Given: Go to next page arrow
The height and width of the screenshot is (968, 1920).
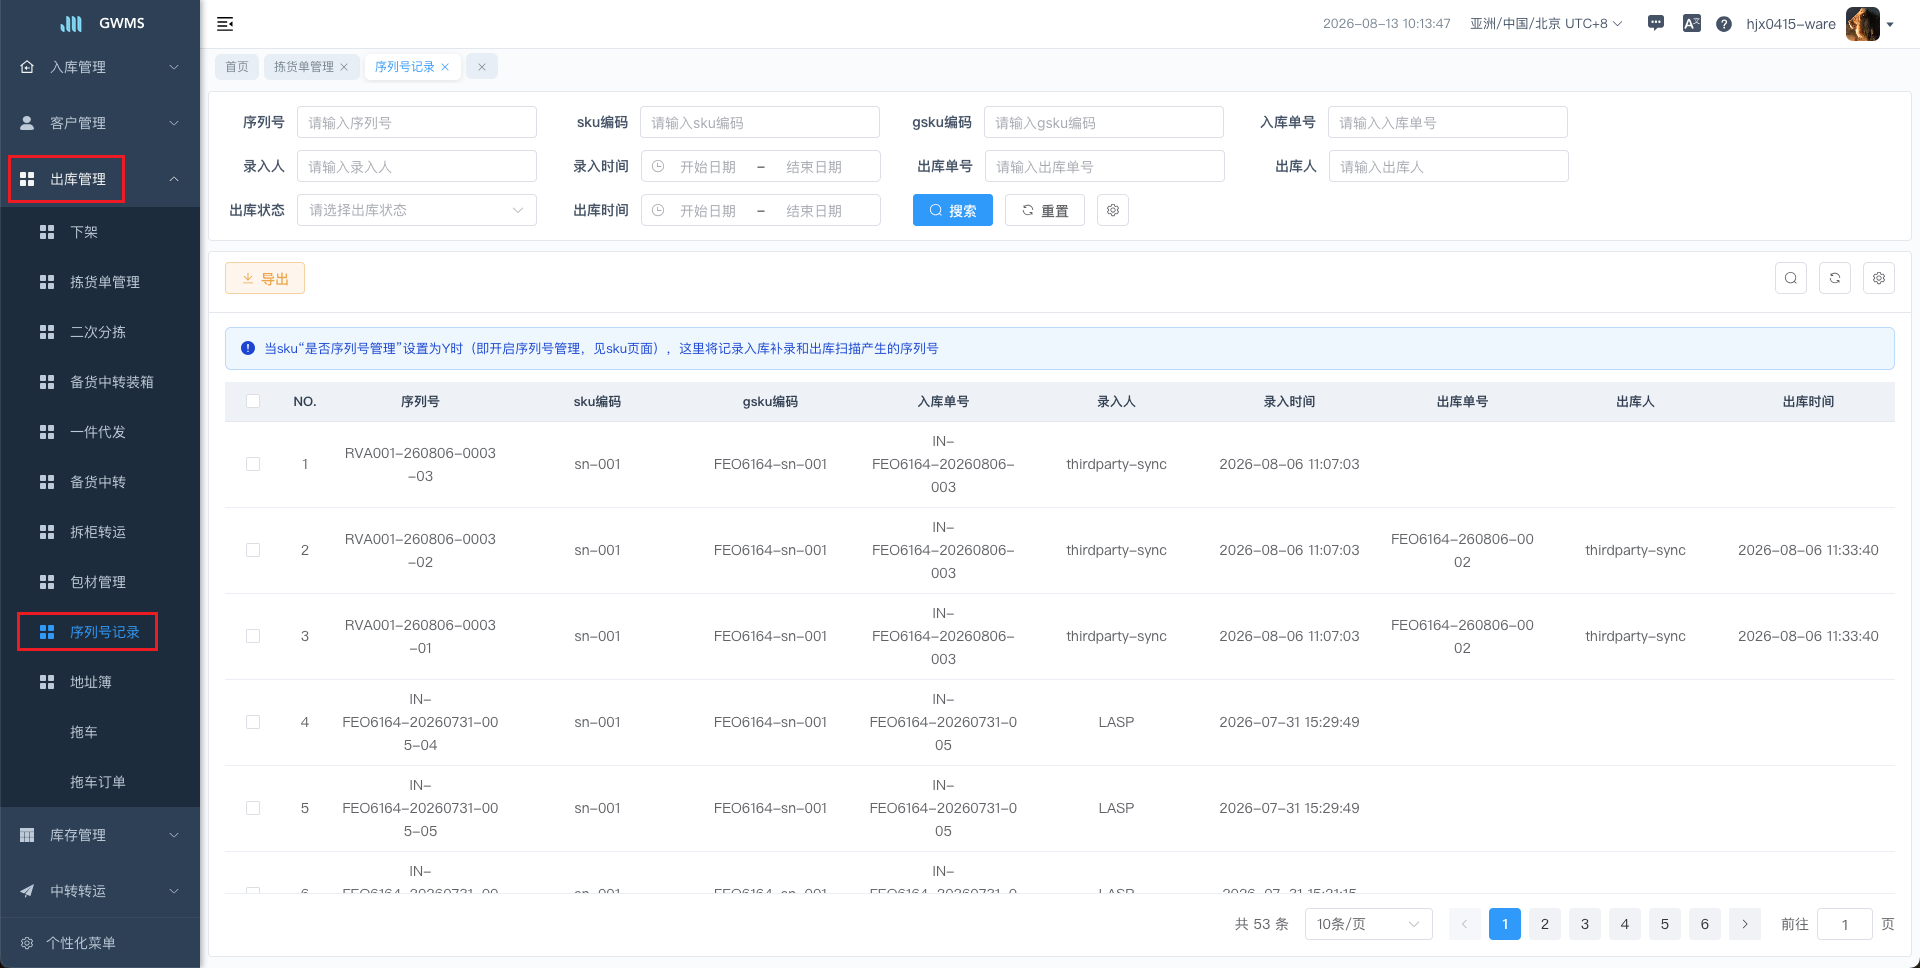Looking at the screenshot, I should (x=1745, y=924).
